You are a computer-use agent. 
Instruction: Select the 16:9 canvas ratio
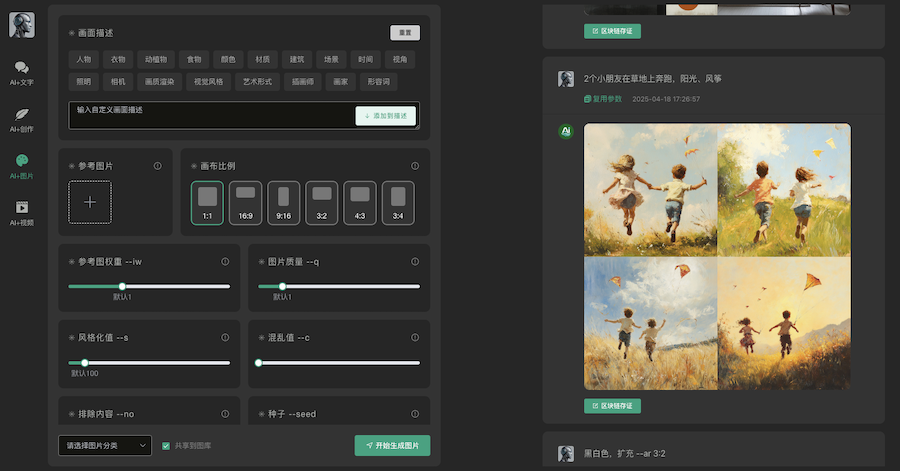click(245, 202)
